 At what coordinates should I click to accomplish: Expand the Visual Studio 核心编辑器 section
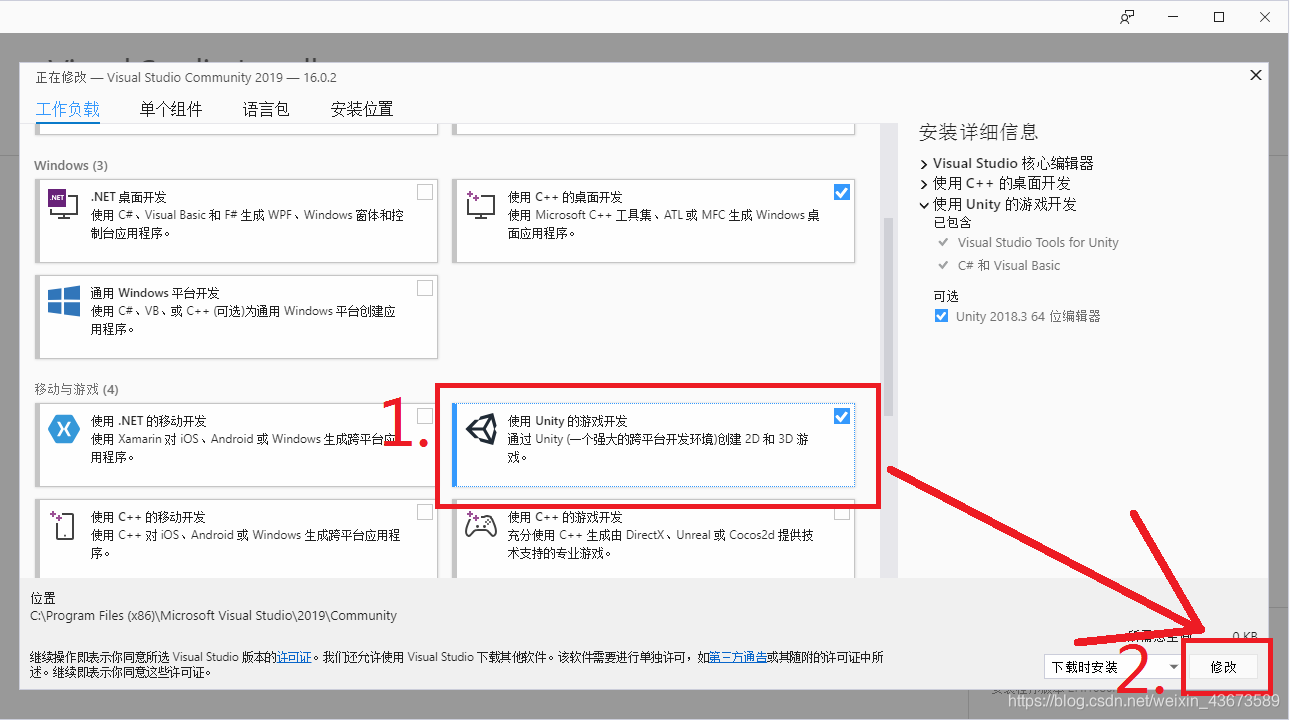point(922,162)
